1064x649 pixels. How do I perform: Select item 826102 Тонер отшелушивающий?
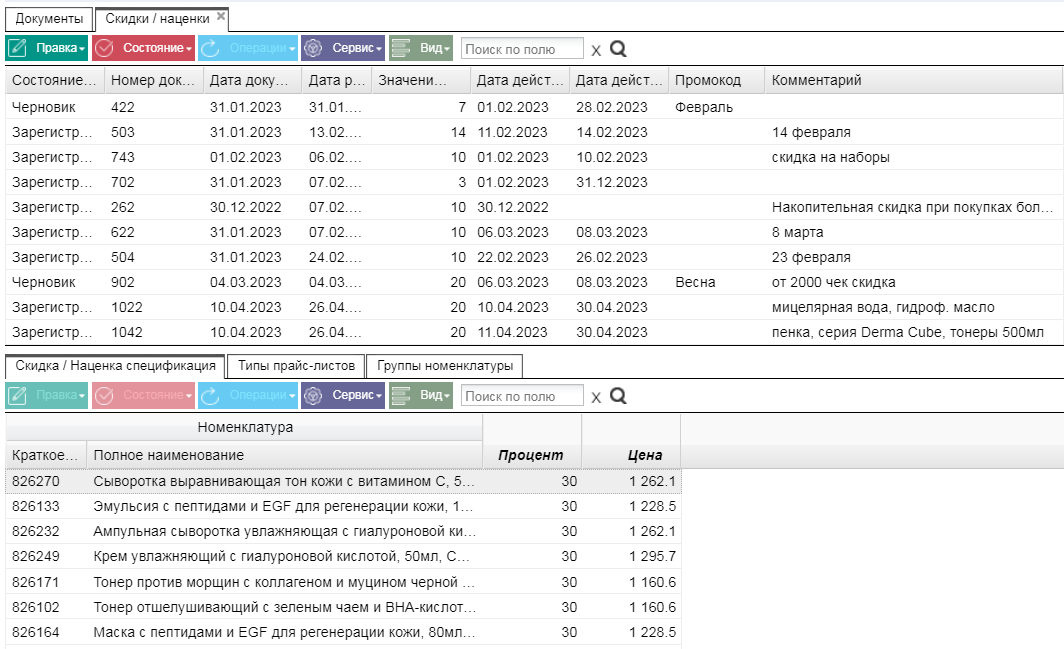point(343,608)
